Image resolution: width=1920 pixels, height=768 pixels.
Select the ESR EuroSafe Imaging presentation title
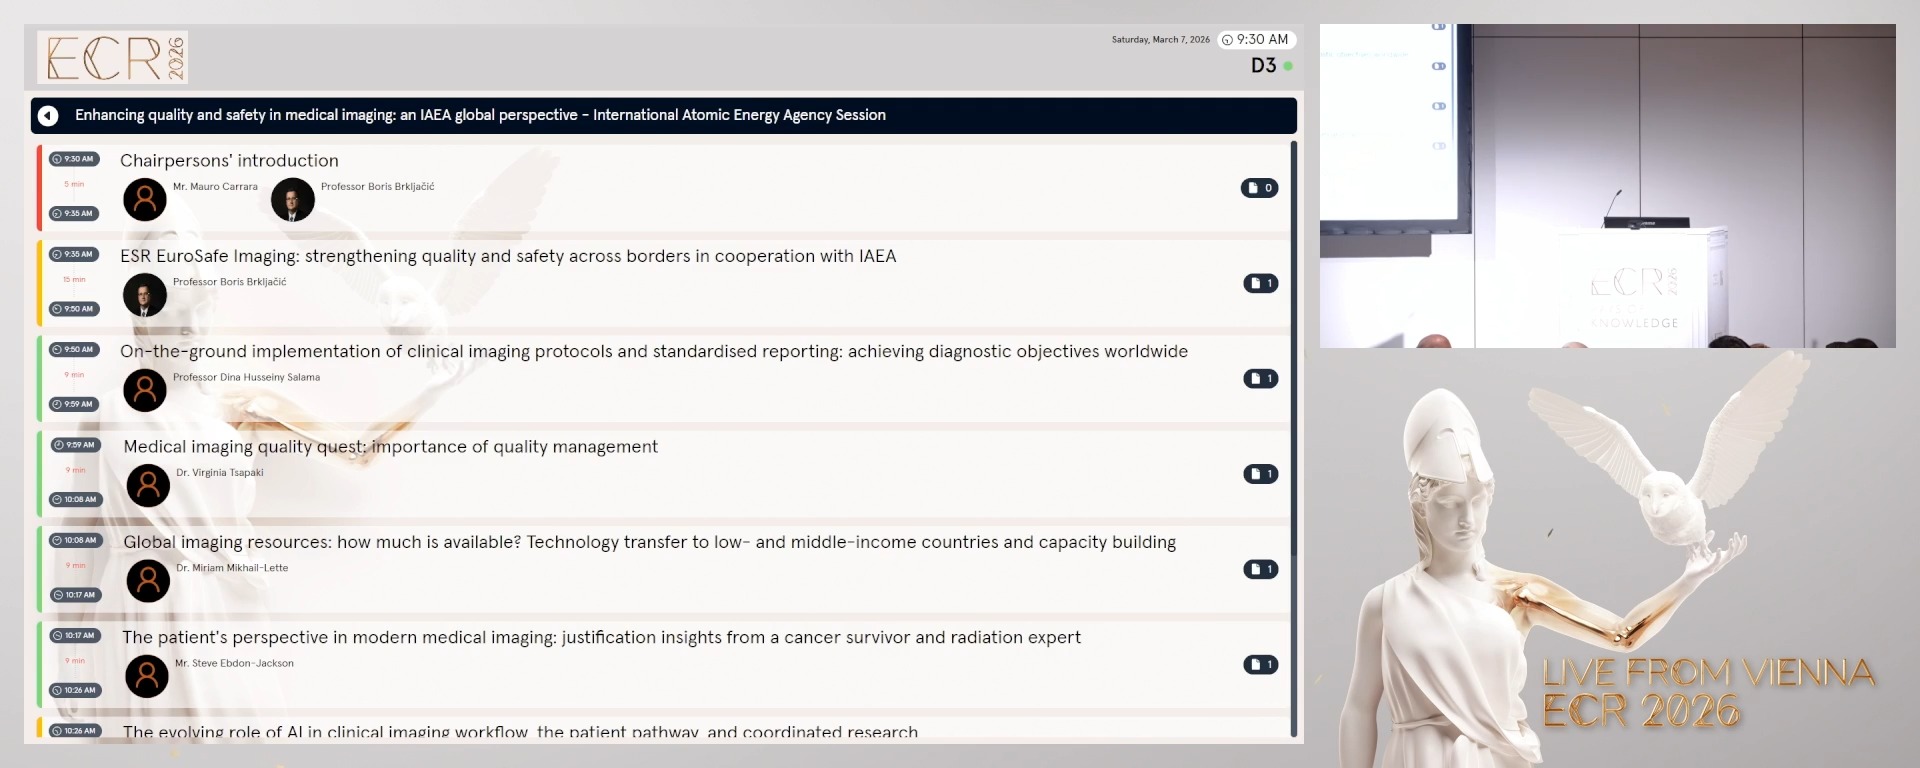(x=508, y=256)
